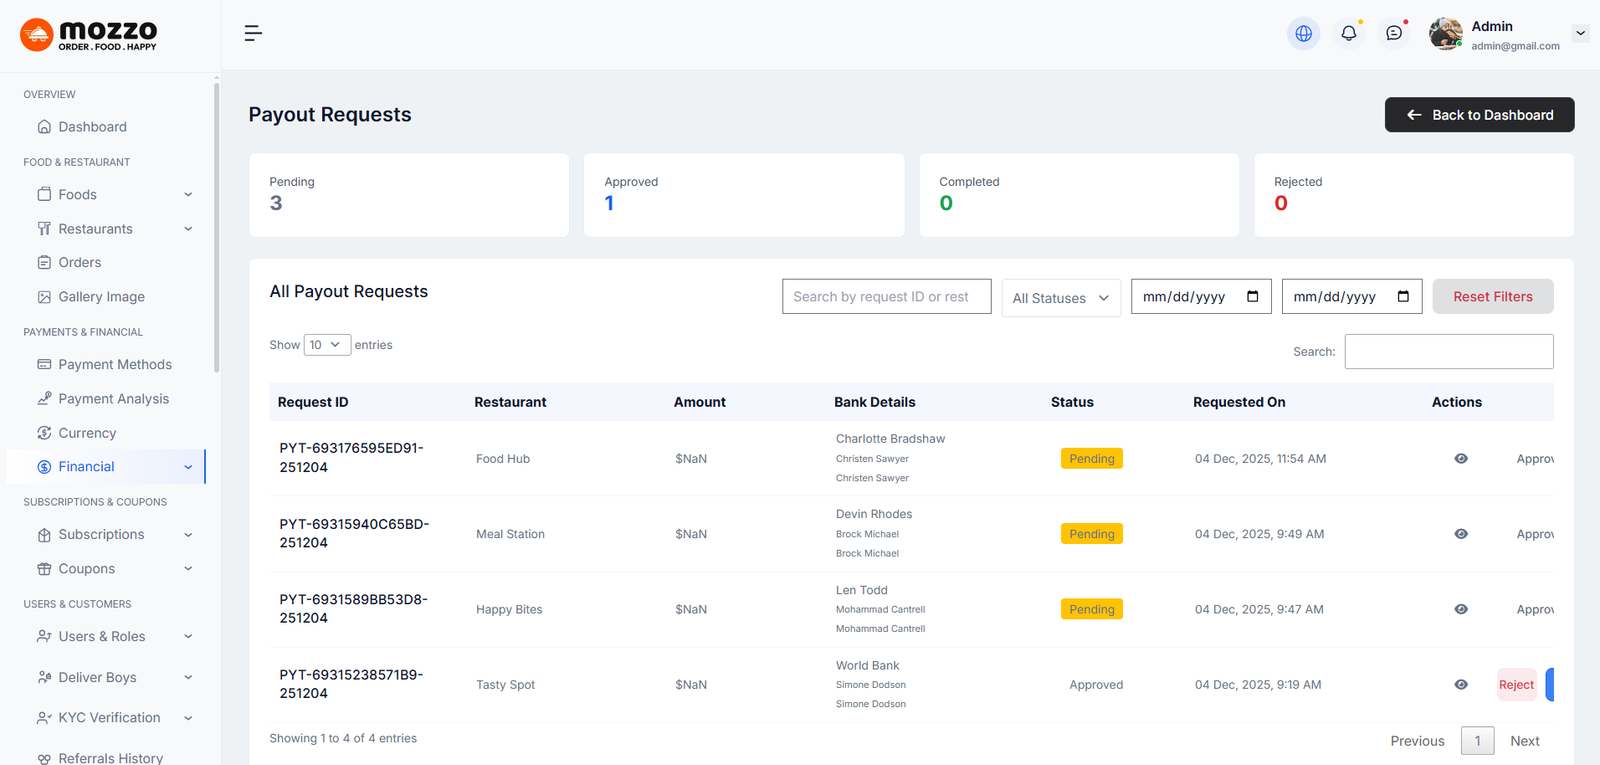This screenshot has height=765, width=1600.
Task: Open Payment Methods in the sidebar
Action: click(x=114, y=365)
